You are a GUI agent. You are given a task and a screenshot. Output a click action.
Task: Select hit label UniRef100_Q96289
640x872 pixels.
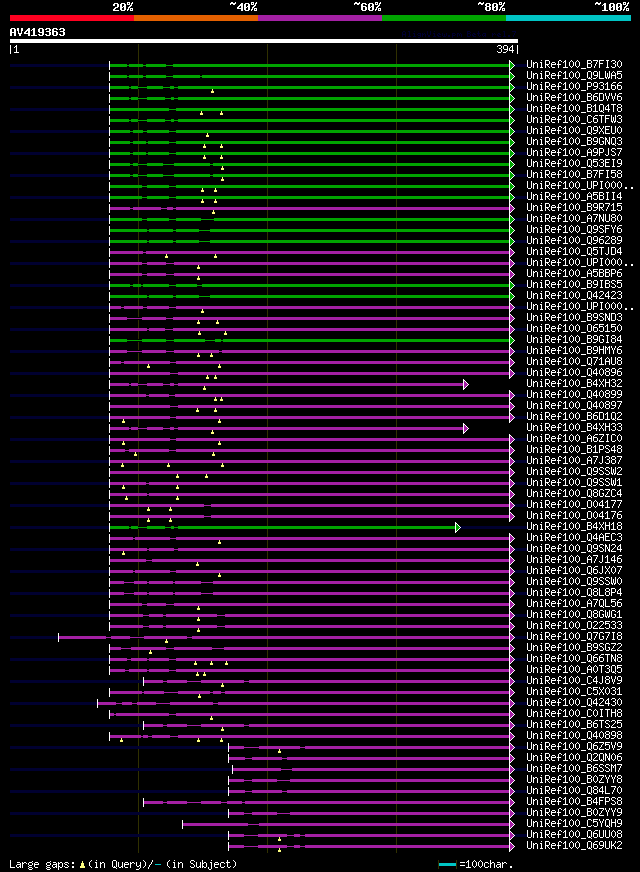[x=574, y=241]
